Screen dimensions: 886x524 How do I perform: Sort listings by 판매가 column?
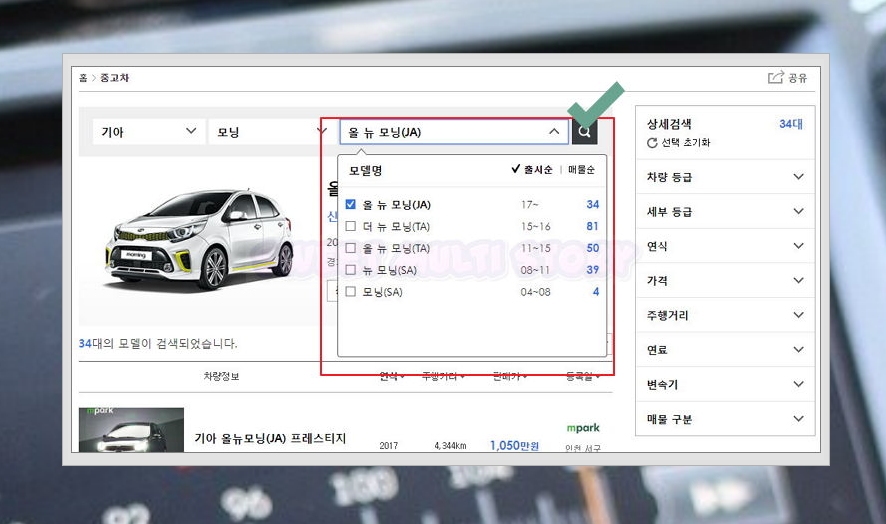click(x=510, y=376)
